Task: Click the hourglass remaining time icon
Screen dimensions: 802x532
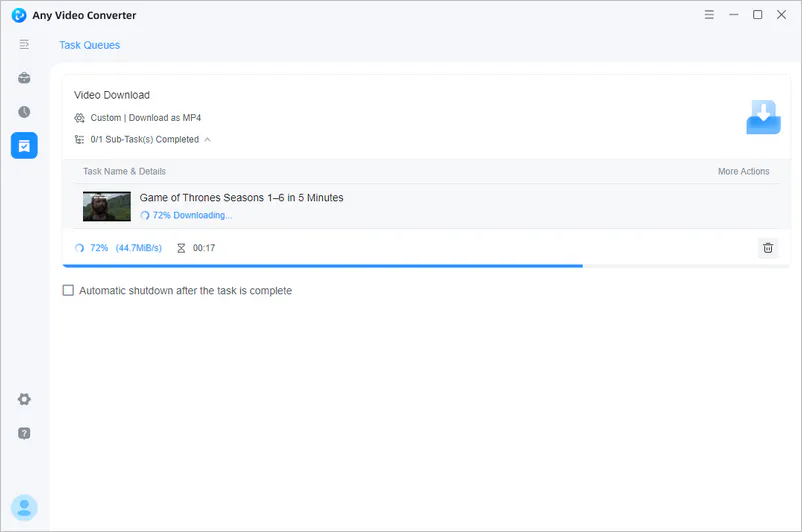Action: (x=181, y=248)
